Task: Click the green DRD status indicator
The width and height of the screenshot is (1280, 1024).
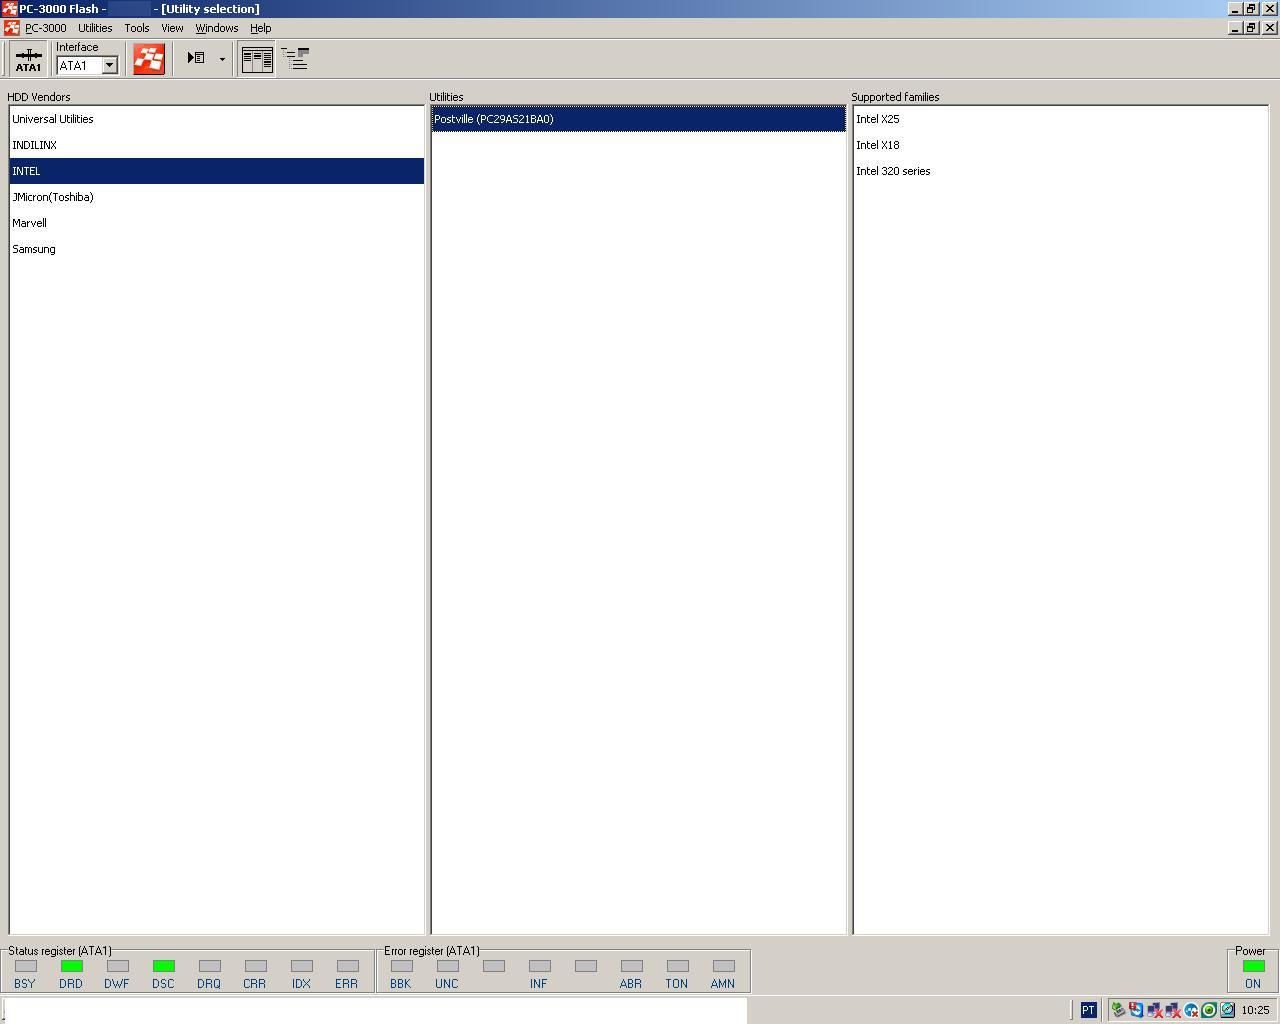Action: [72, 966]
